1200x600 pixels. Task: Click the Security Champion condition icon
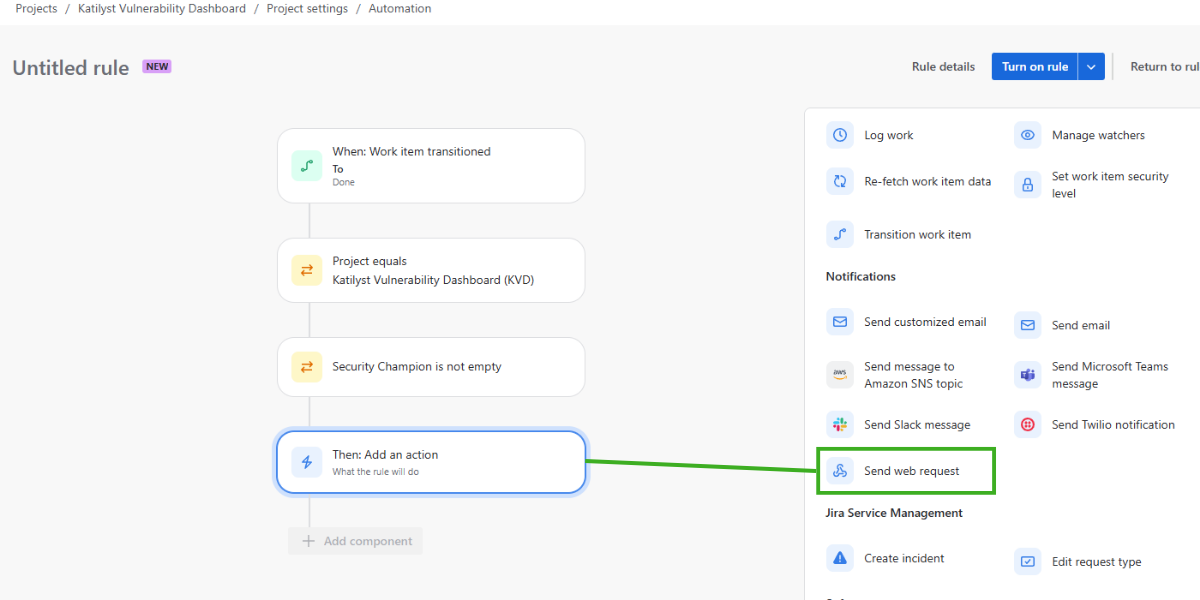point(307,366)
